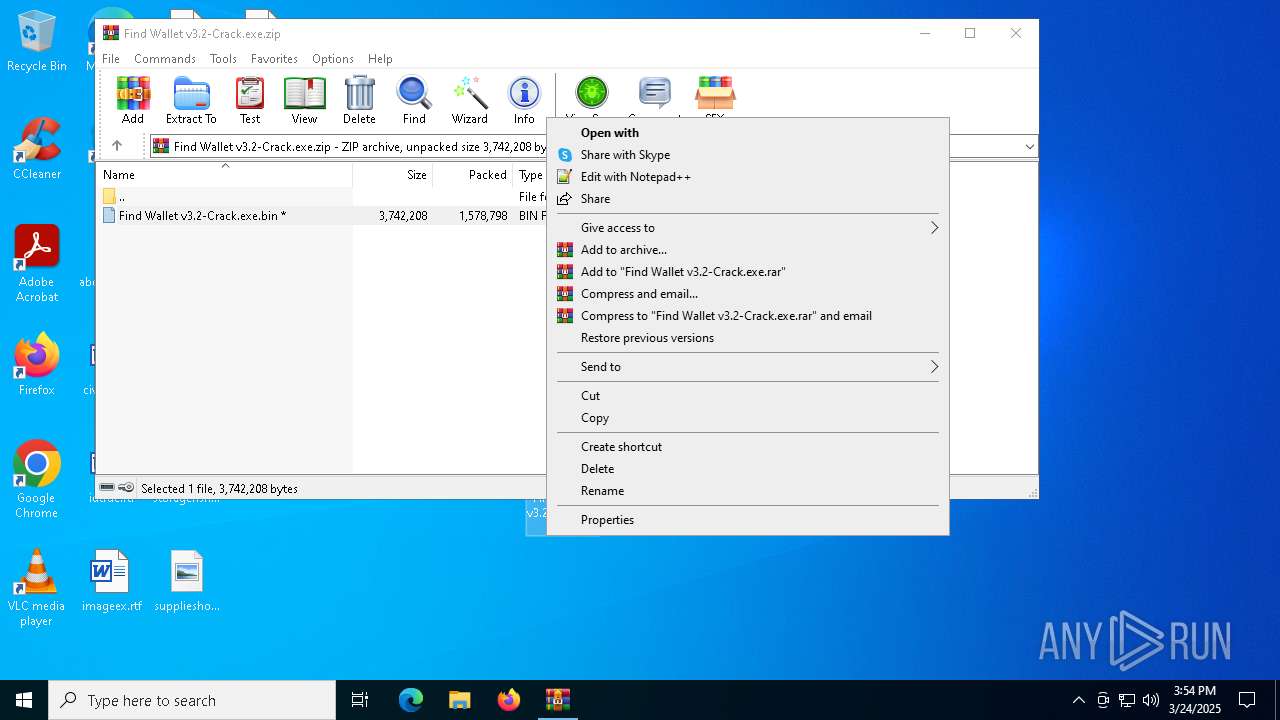This screenshot has width=1280, height=720.
Task: Click the Delete toolbar icon
Action: click(x=359, y=100)
